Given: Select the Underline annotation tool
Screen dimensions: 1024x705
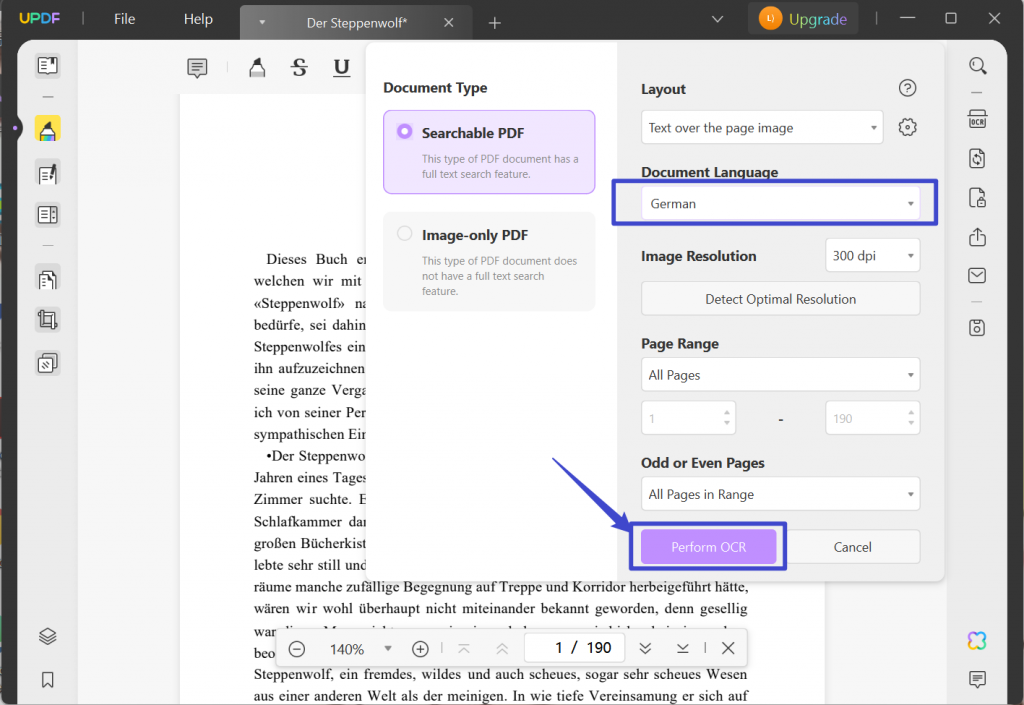Looking at the screenshot, I should (340, 68).
